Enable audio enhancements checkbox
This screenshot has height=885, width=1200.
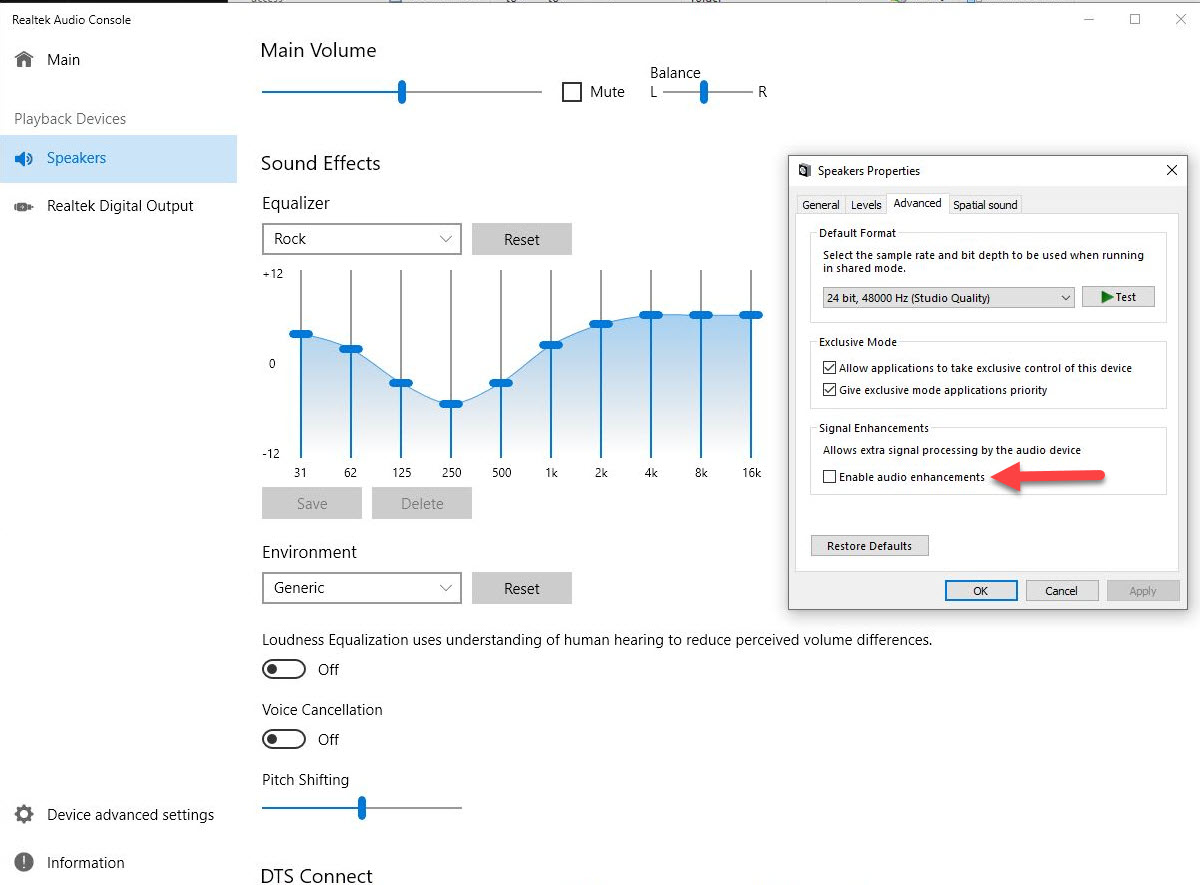point(829,477)
